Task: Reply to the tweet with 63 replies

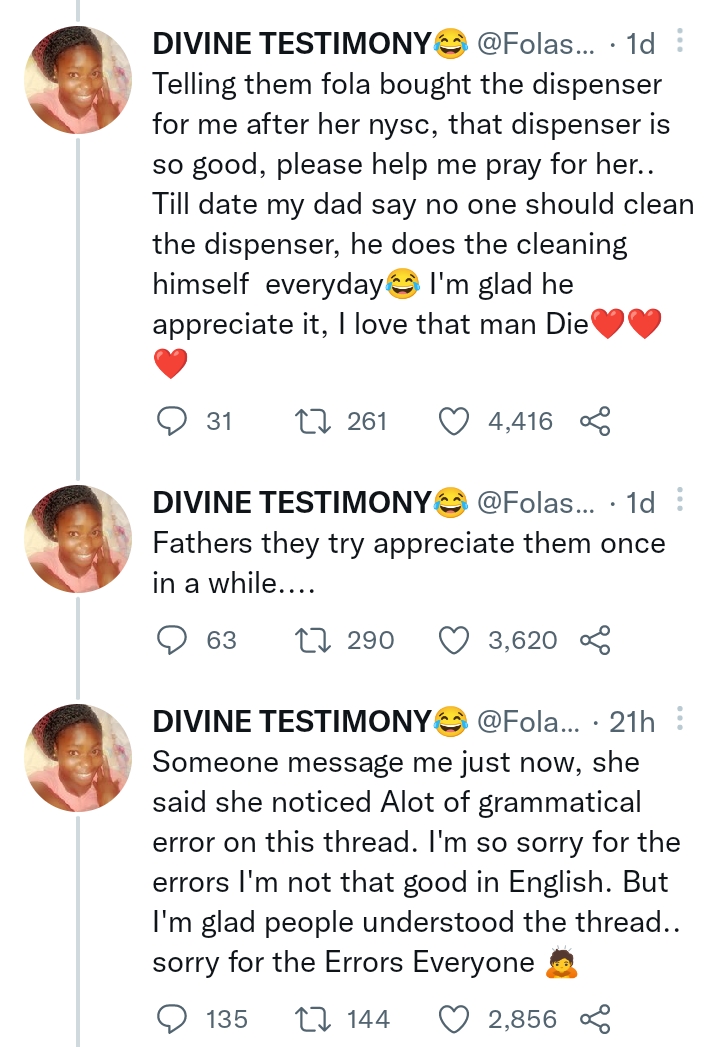Action: 173,639
